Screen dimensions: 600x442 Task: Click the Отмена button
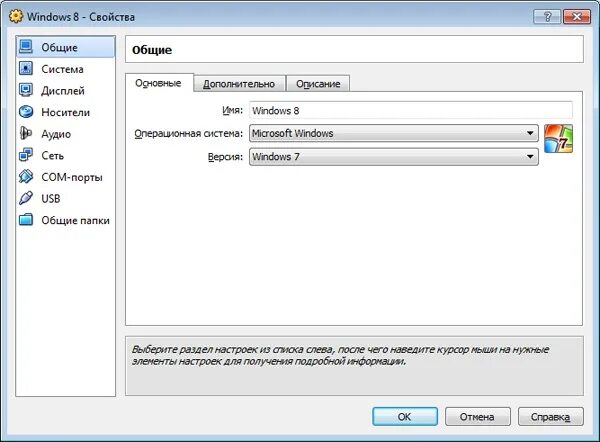478,416
